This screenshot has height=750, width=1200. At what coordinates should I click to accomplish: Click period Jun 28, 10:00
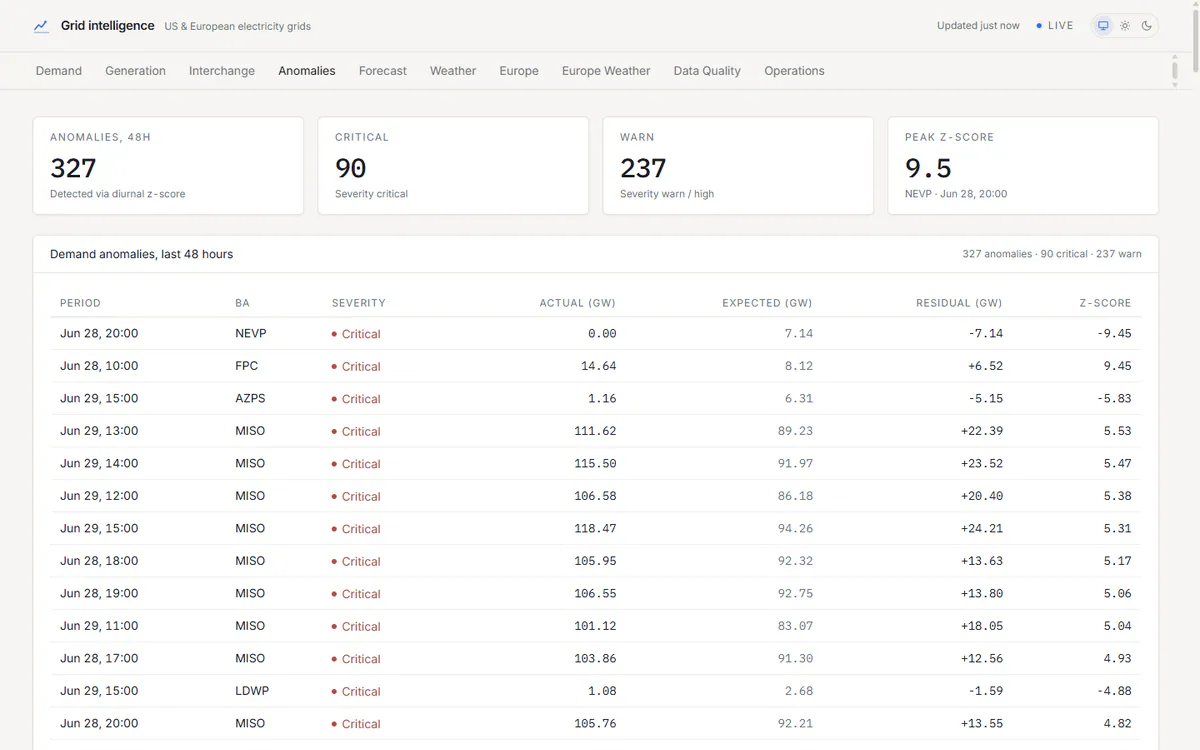(x=99, y=366)
